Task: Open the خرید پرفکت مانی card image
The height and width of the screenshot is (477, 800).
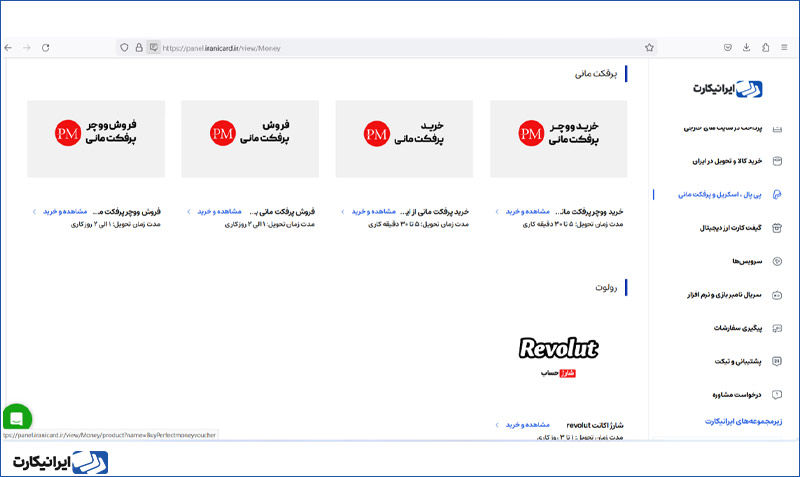Action: coord(404,139)
